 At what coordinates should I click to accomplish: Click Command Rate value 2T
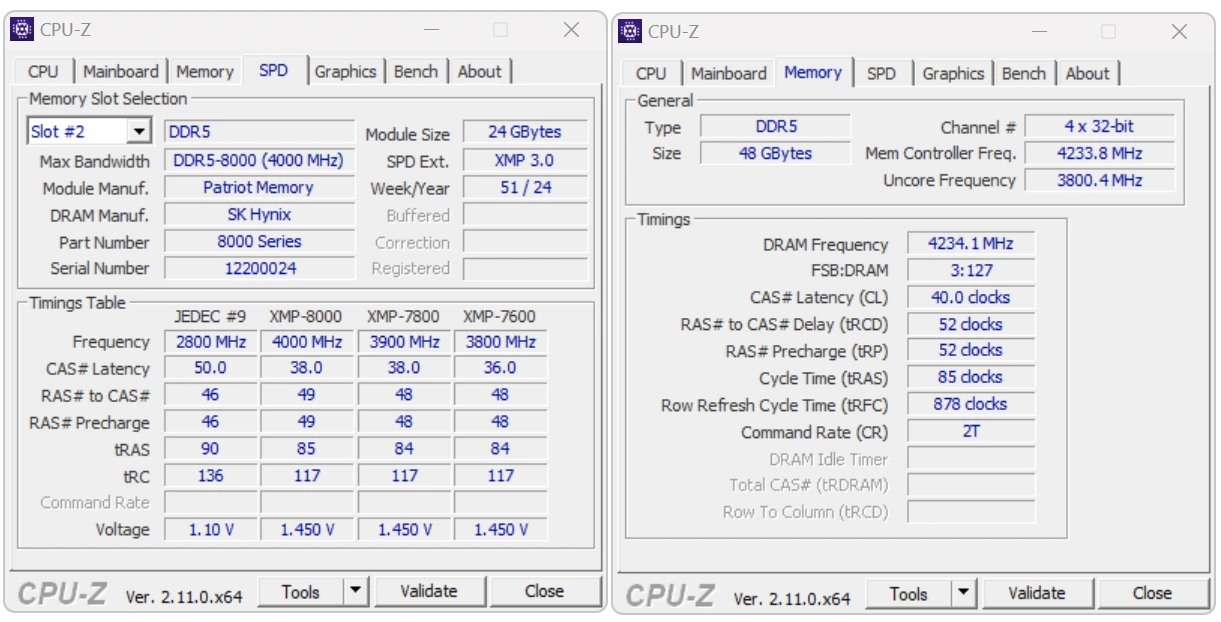pyautogui.click(x=971, y=431)
